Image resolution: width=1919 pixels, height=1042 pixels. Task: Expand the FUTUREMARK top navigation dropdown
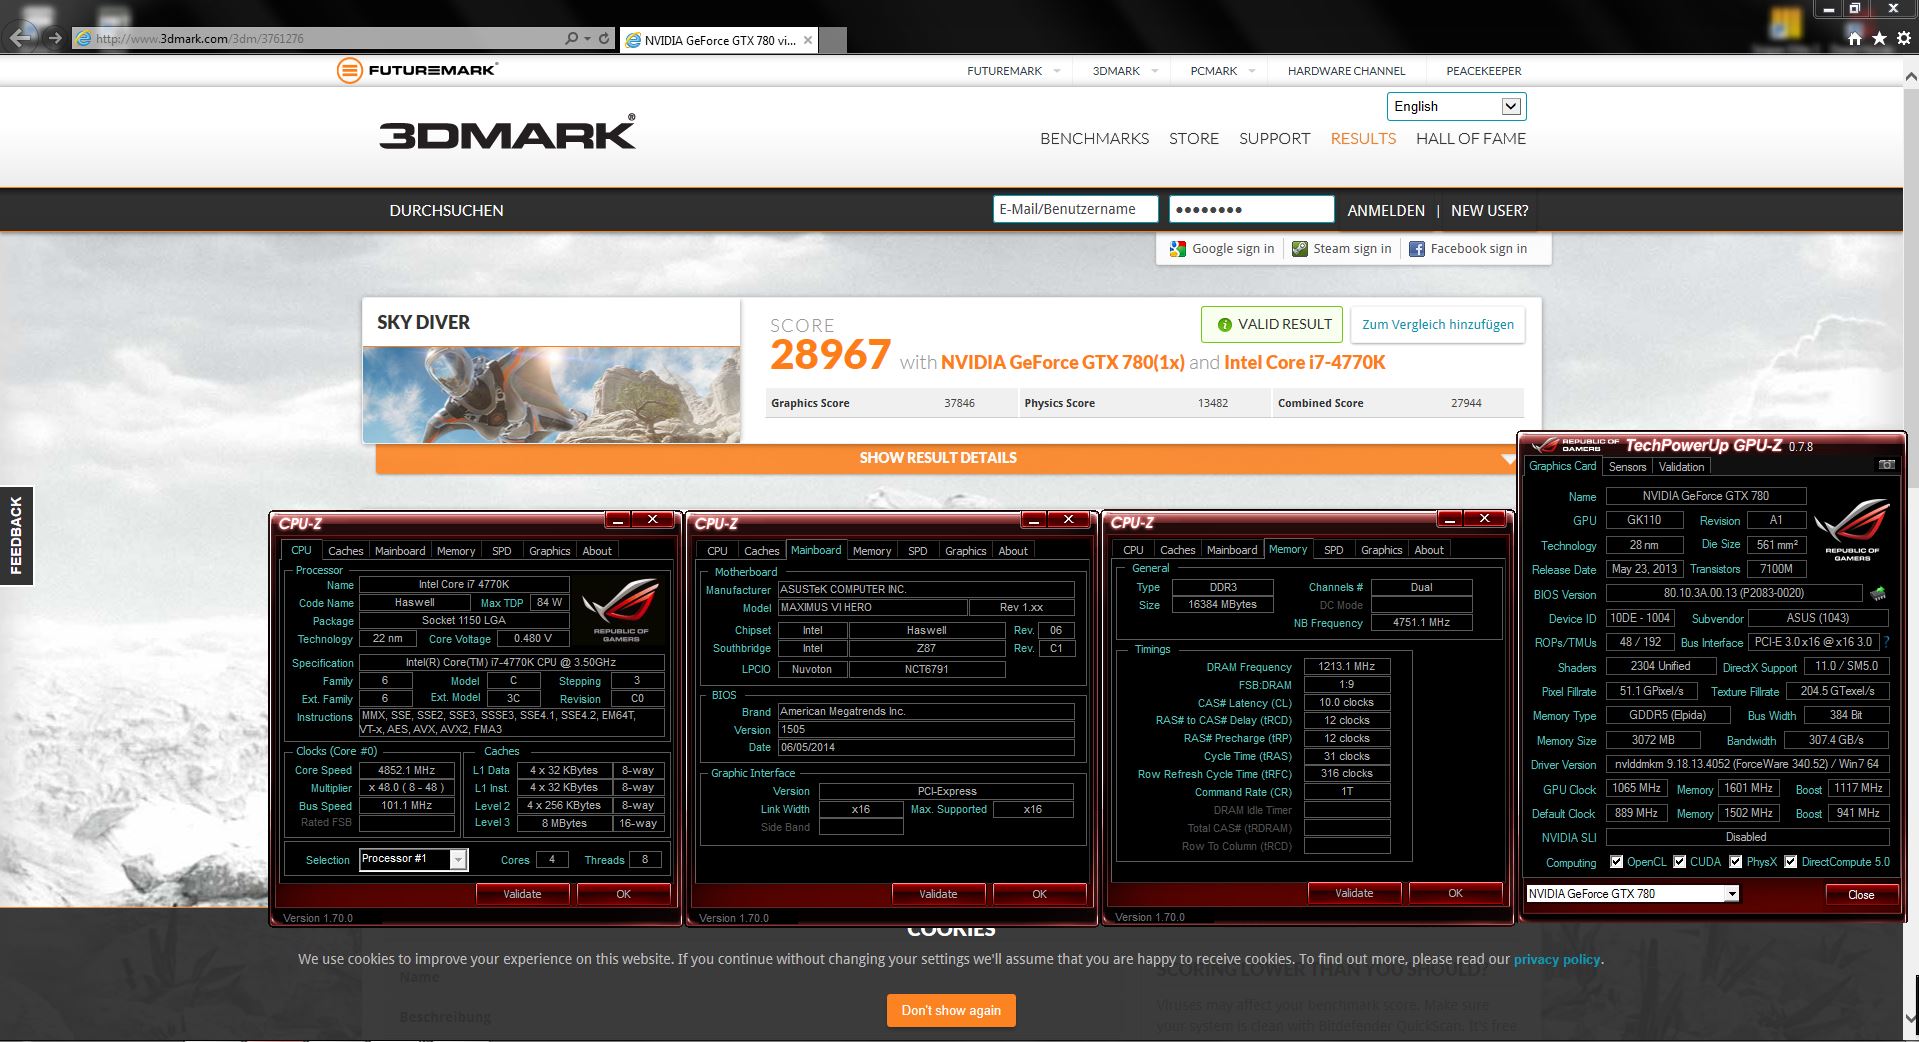(1057, 71)
